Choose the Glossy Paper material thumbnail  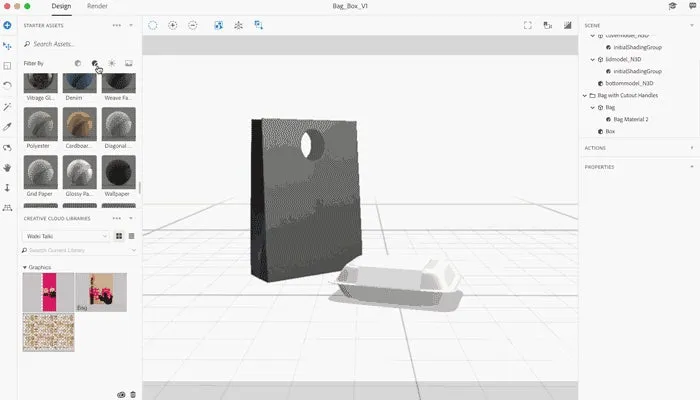[79, 172]
